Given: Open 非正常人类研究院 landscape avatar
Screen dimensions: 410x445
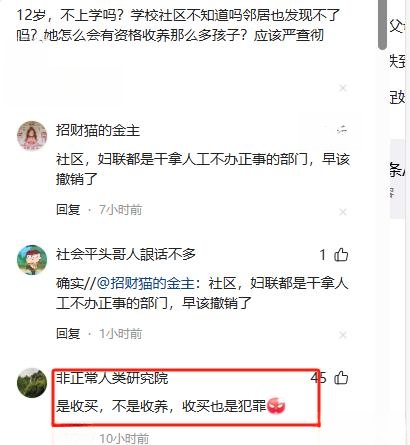Looking at the screenshot, I should 32,383.
